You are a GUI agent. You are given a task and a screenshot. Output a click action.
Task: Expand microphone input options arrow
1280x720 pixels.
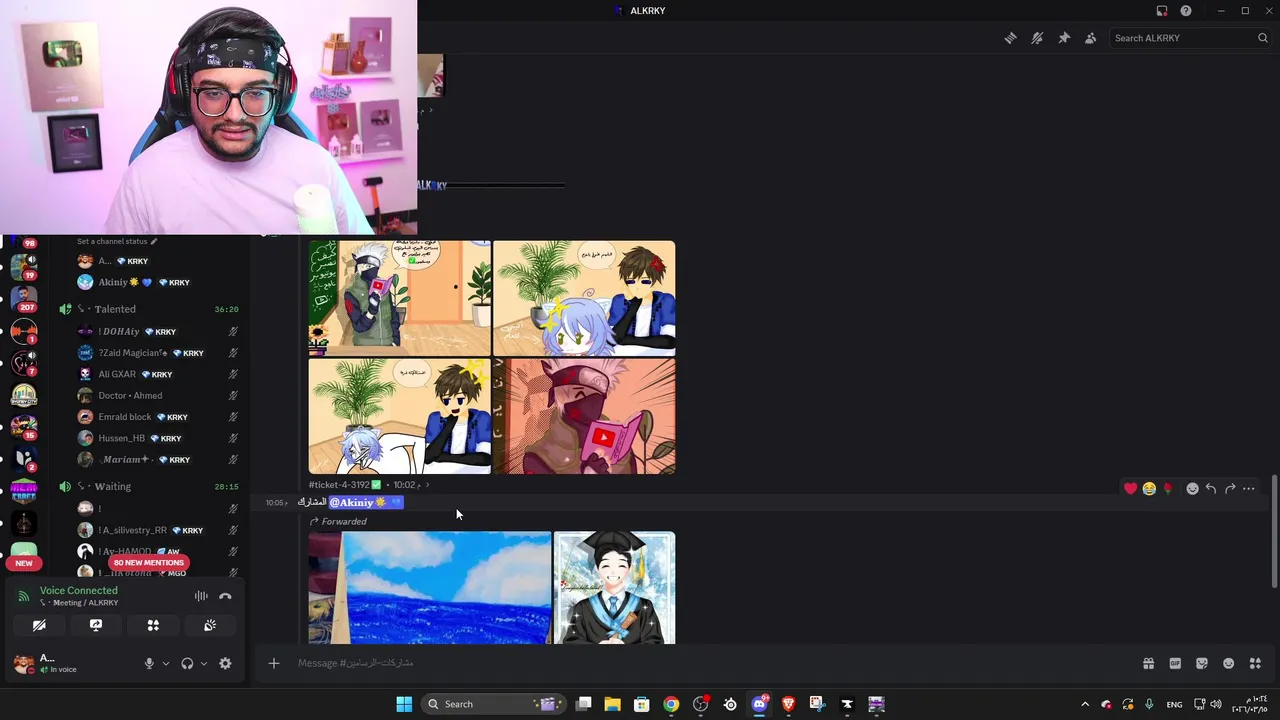(166, 663)
